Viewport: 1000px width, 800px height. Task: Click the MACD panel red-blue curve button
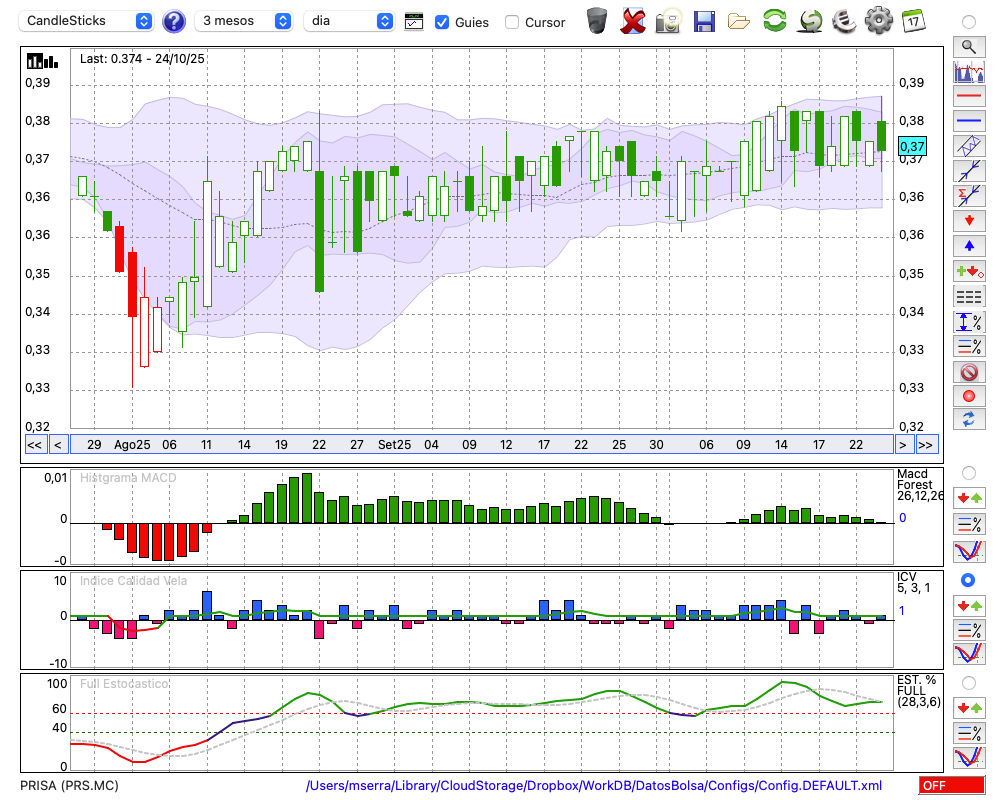(969, 551)
